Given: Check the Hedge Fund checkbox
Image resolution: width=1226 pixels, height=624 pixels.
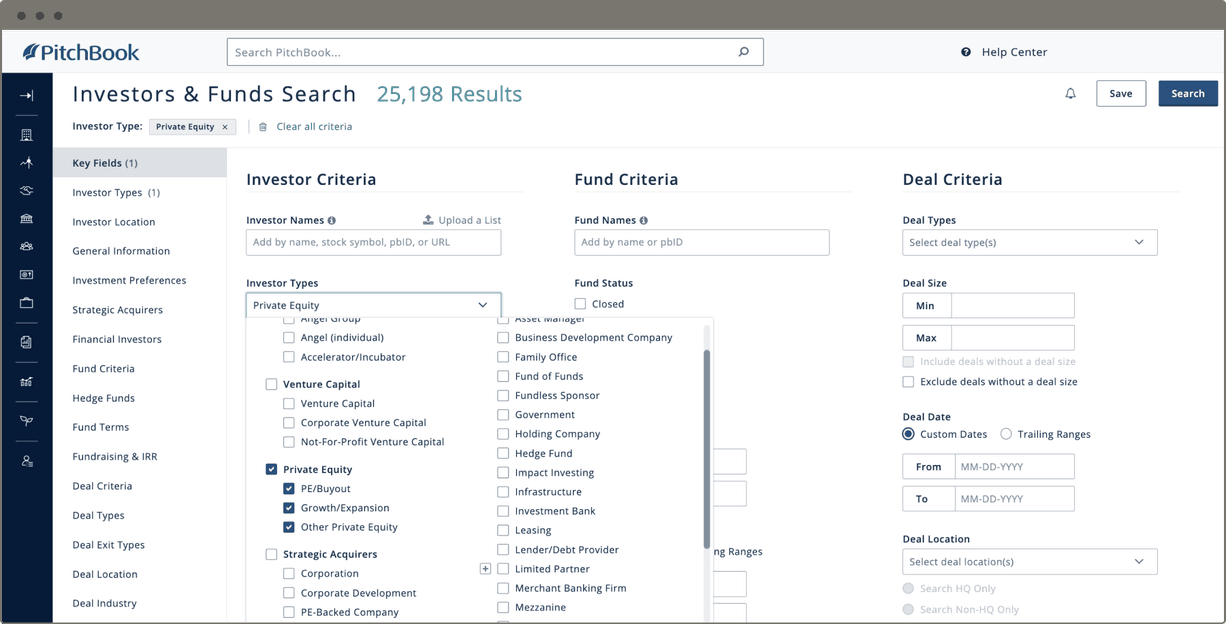Looking at the screenshot, I should [x=503, y=453].
